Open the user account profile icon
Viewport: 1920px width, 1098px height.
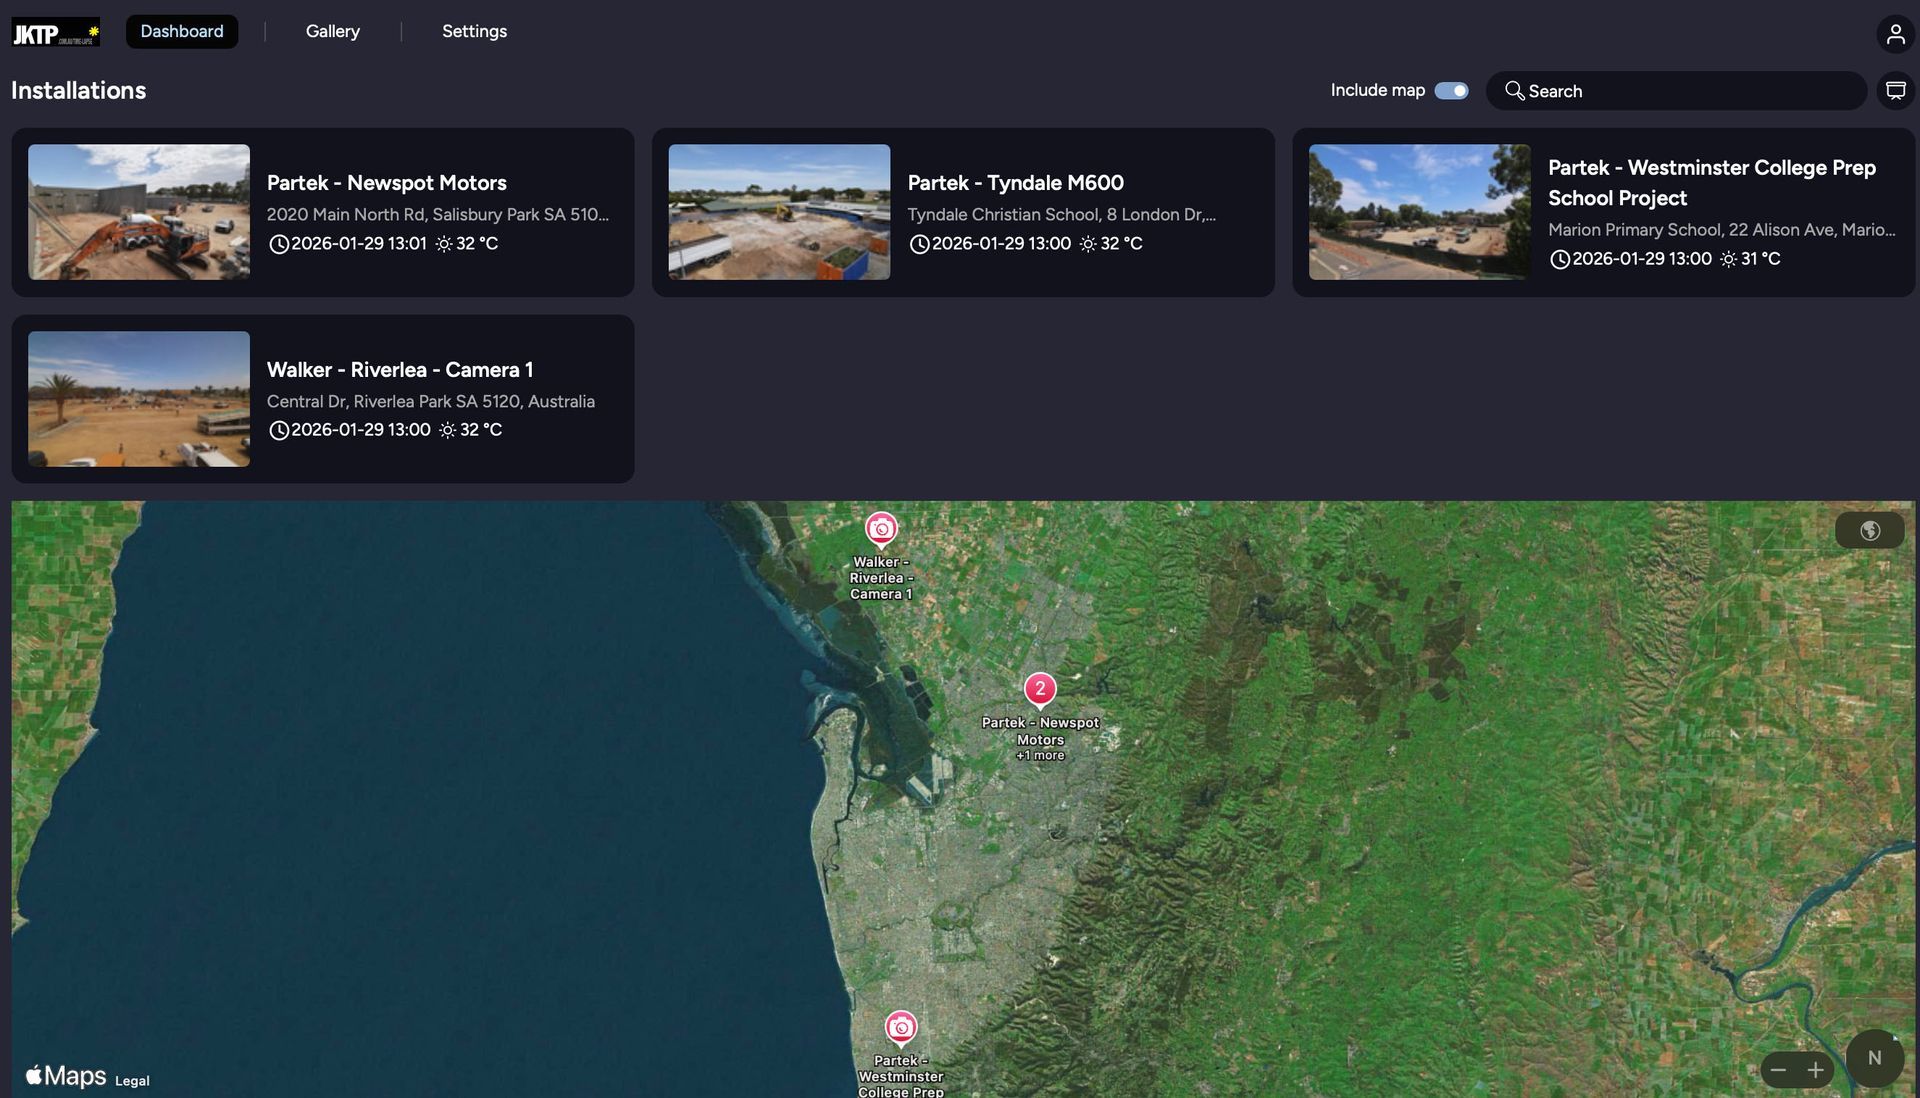click(x=1895, y=34)
